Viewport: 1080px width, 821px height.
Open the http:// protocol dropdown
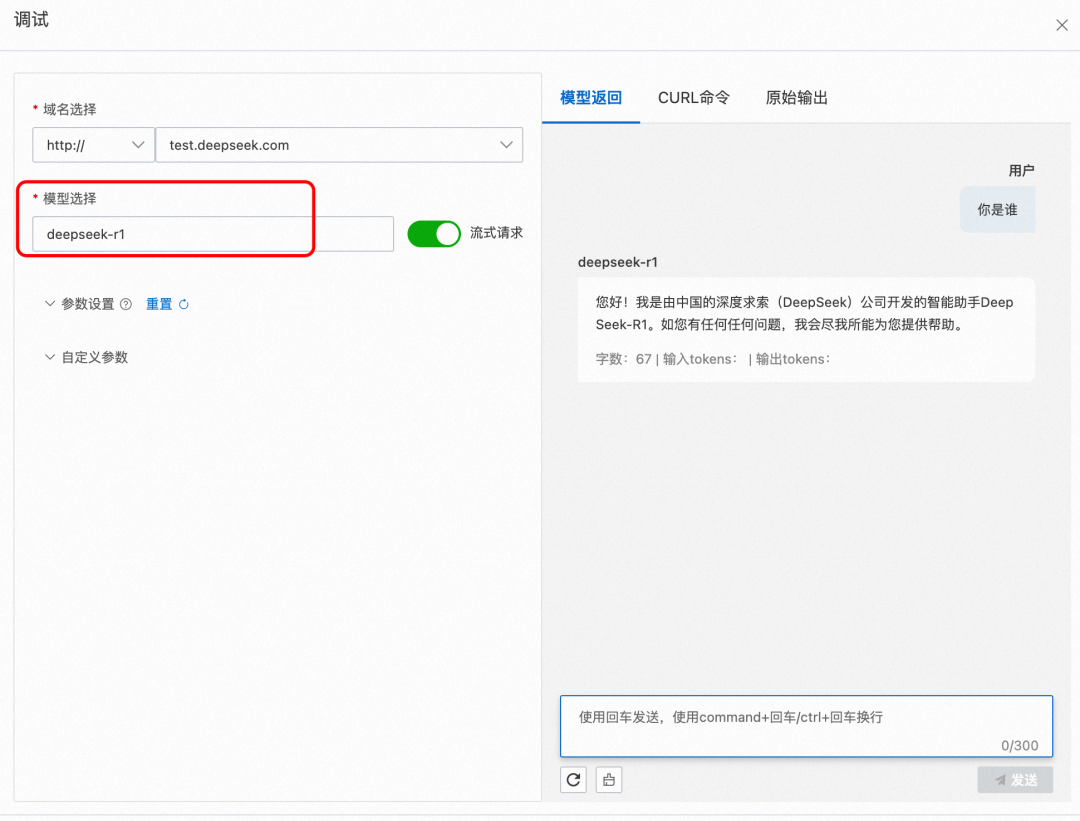(x=93, y=144)
